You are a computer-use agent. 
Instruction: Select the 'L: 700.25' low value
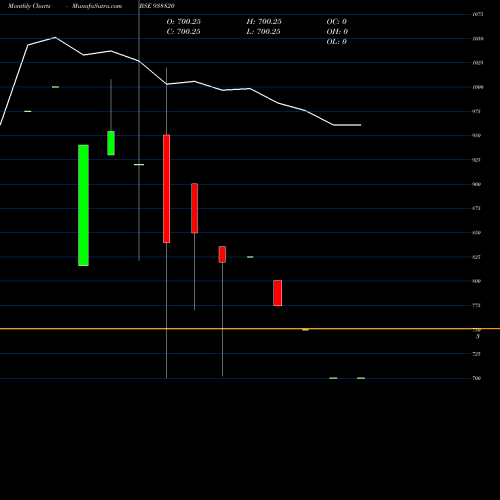[x=264, y=32]
